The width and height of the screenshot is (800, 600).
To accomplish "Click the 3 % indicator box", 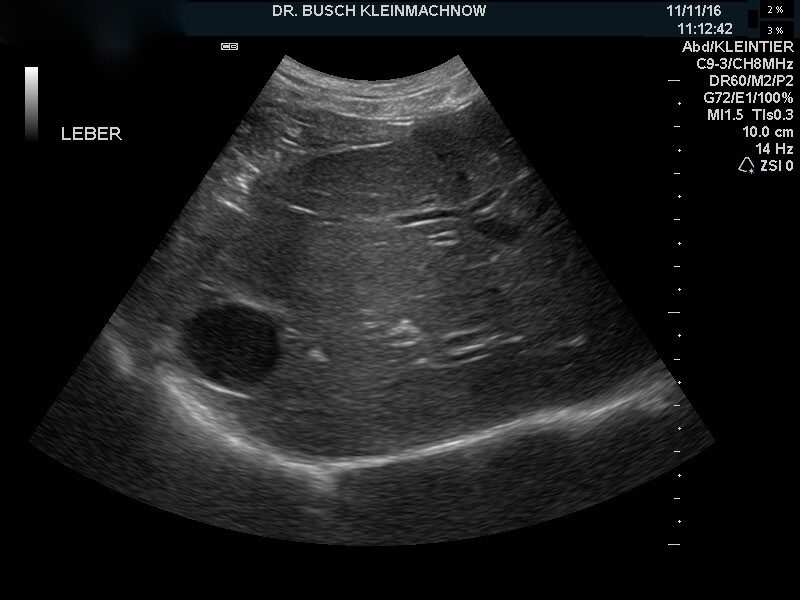I will 775,30.
